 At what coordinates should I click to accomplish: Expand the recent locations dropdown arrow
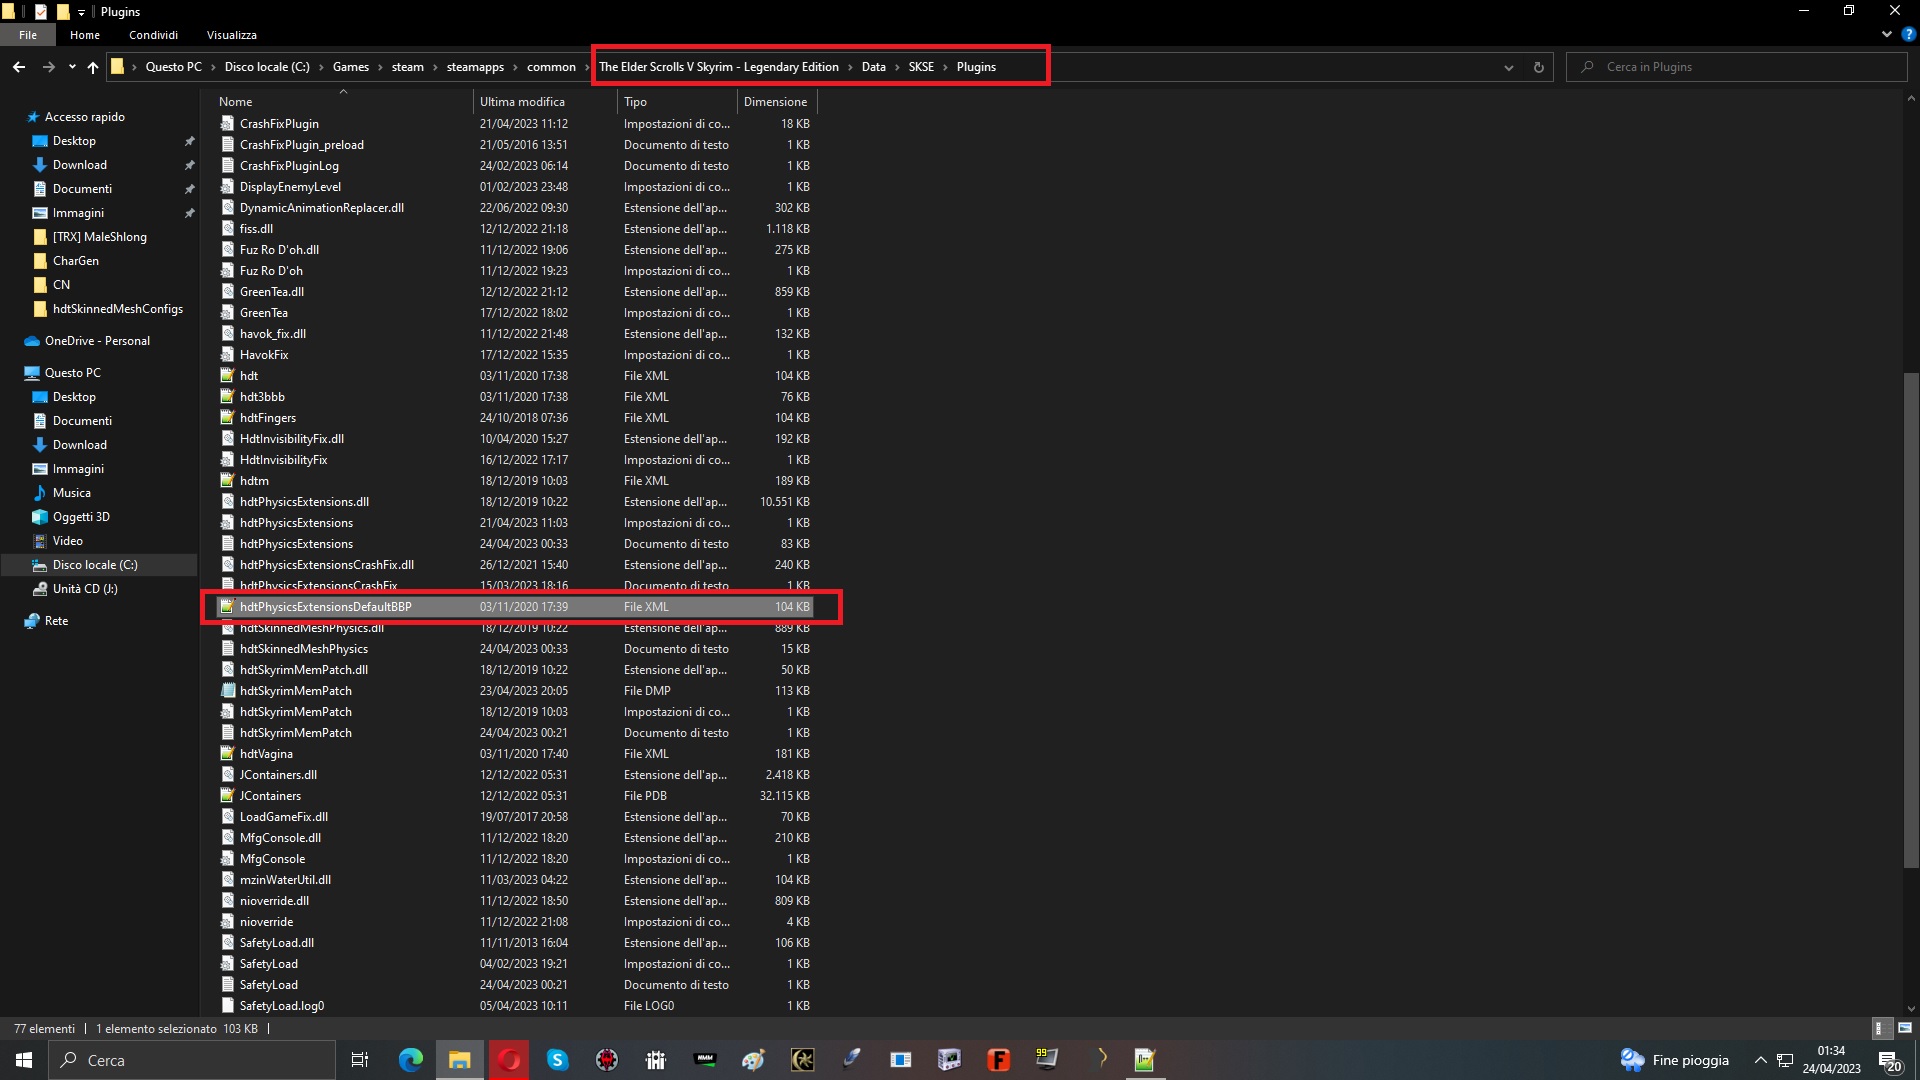coord(72,67)
